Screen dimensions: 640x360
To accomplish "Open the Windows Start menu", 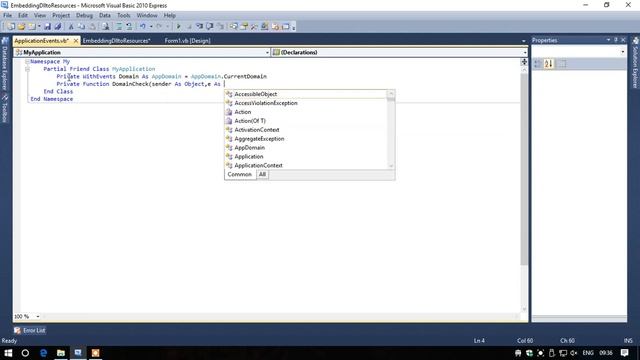I will point(8,353).
